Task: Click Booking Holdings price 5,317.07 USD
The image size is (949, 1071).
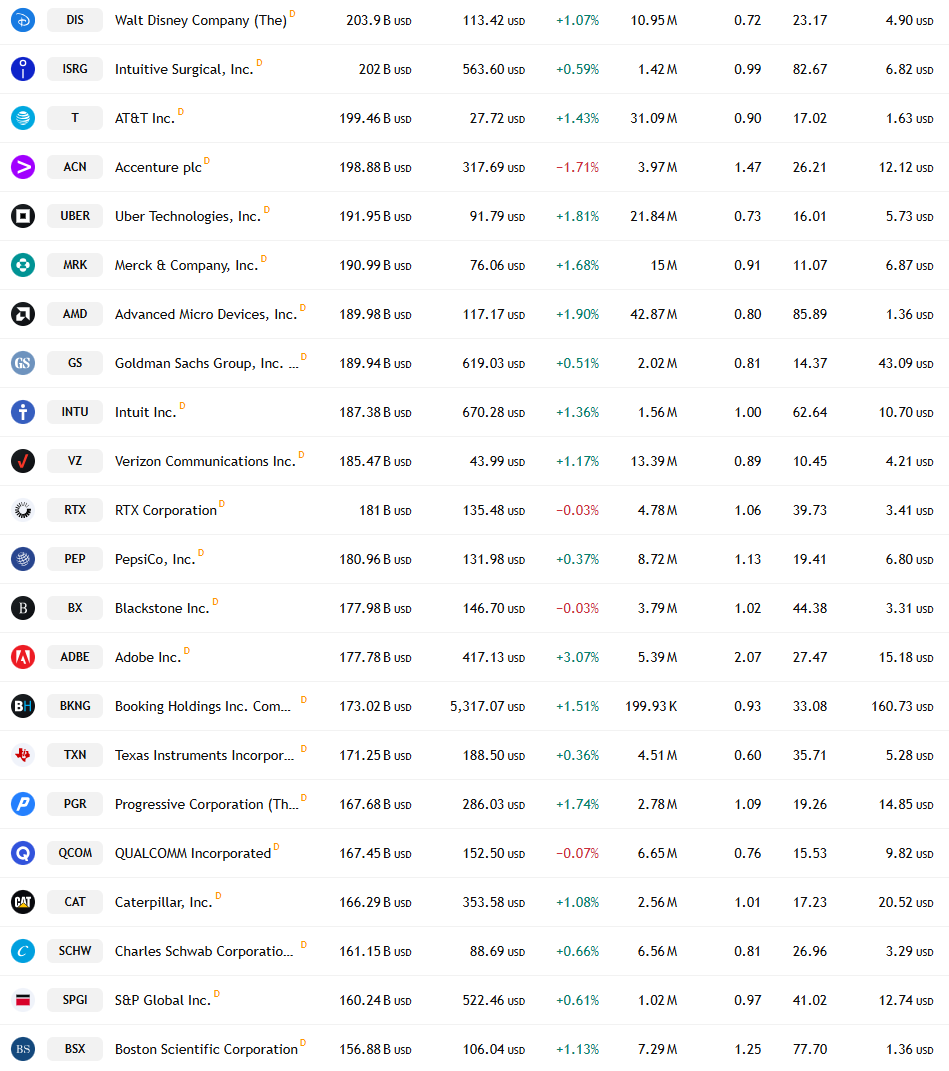Action: [487, 706]
